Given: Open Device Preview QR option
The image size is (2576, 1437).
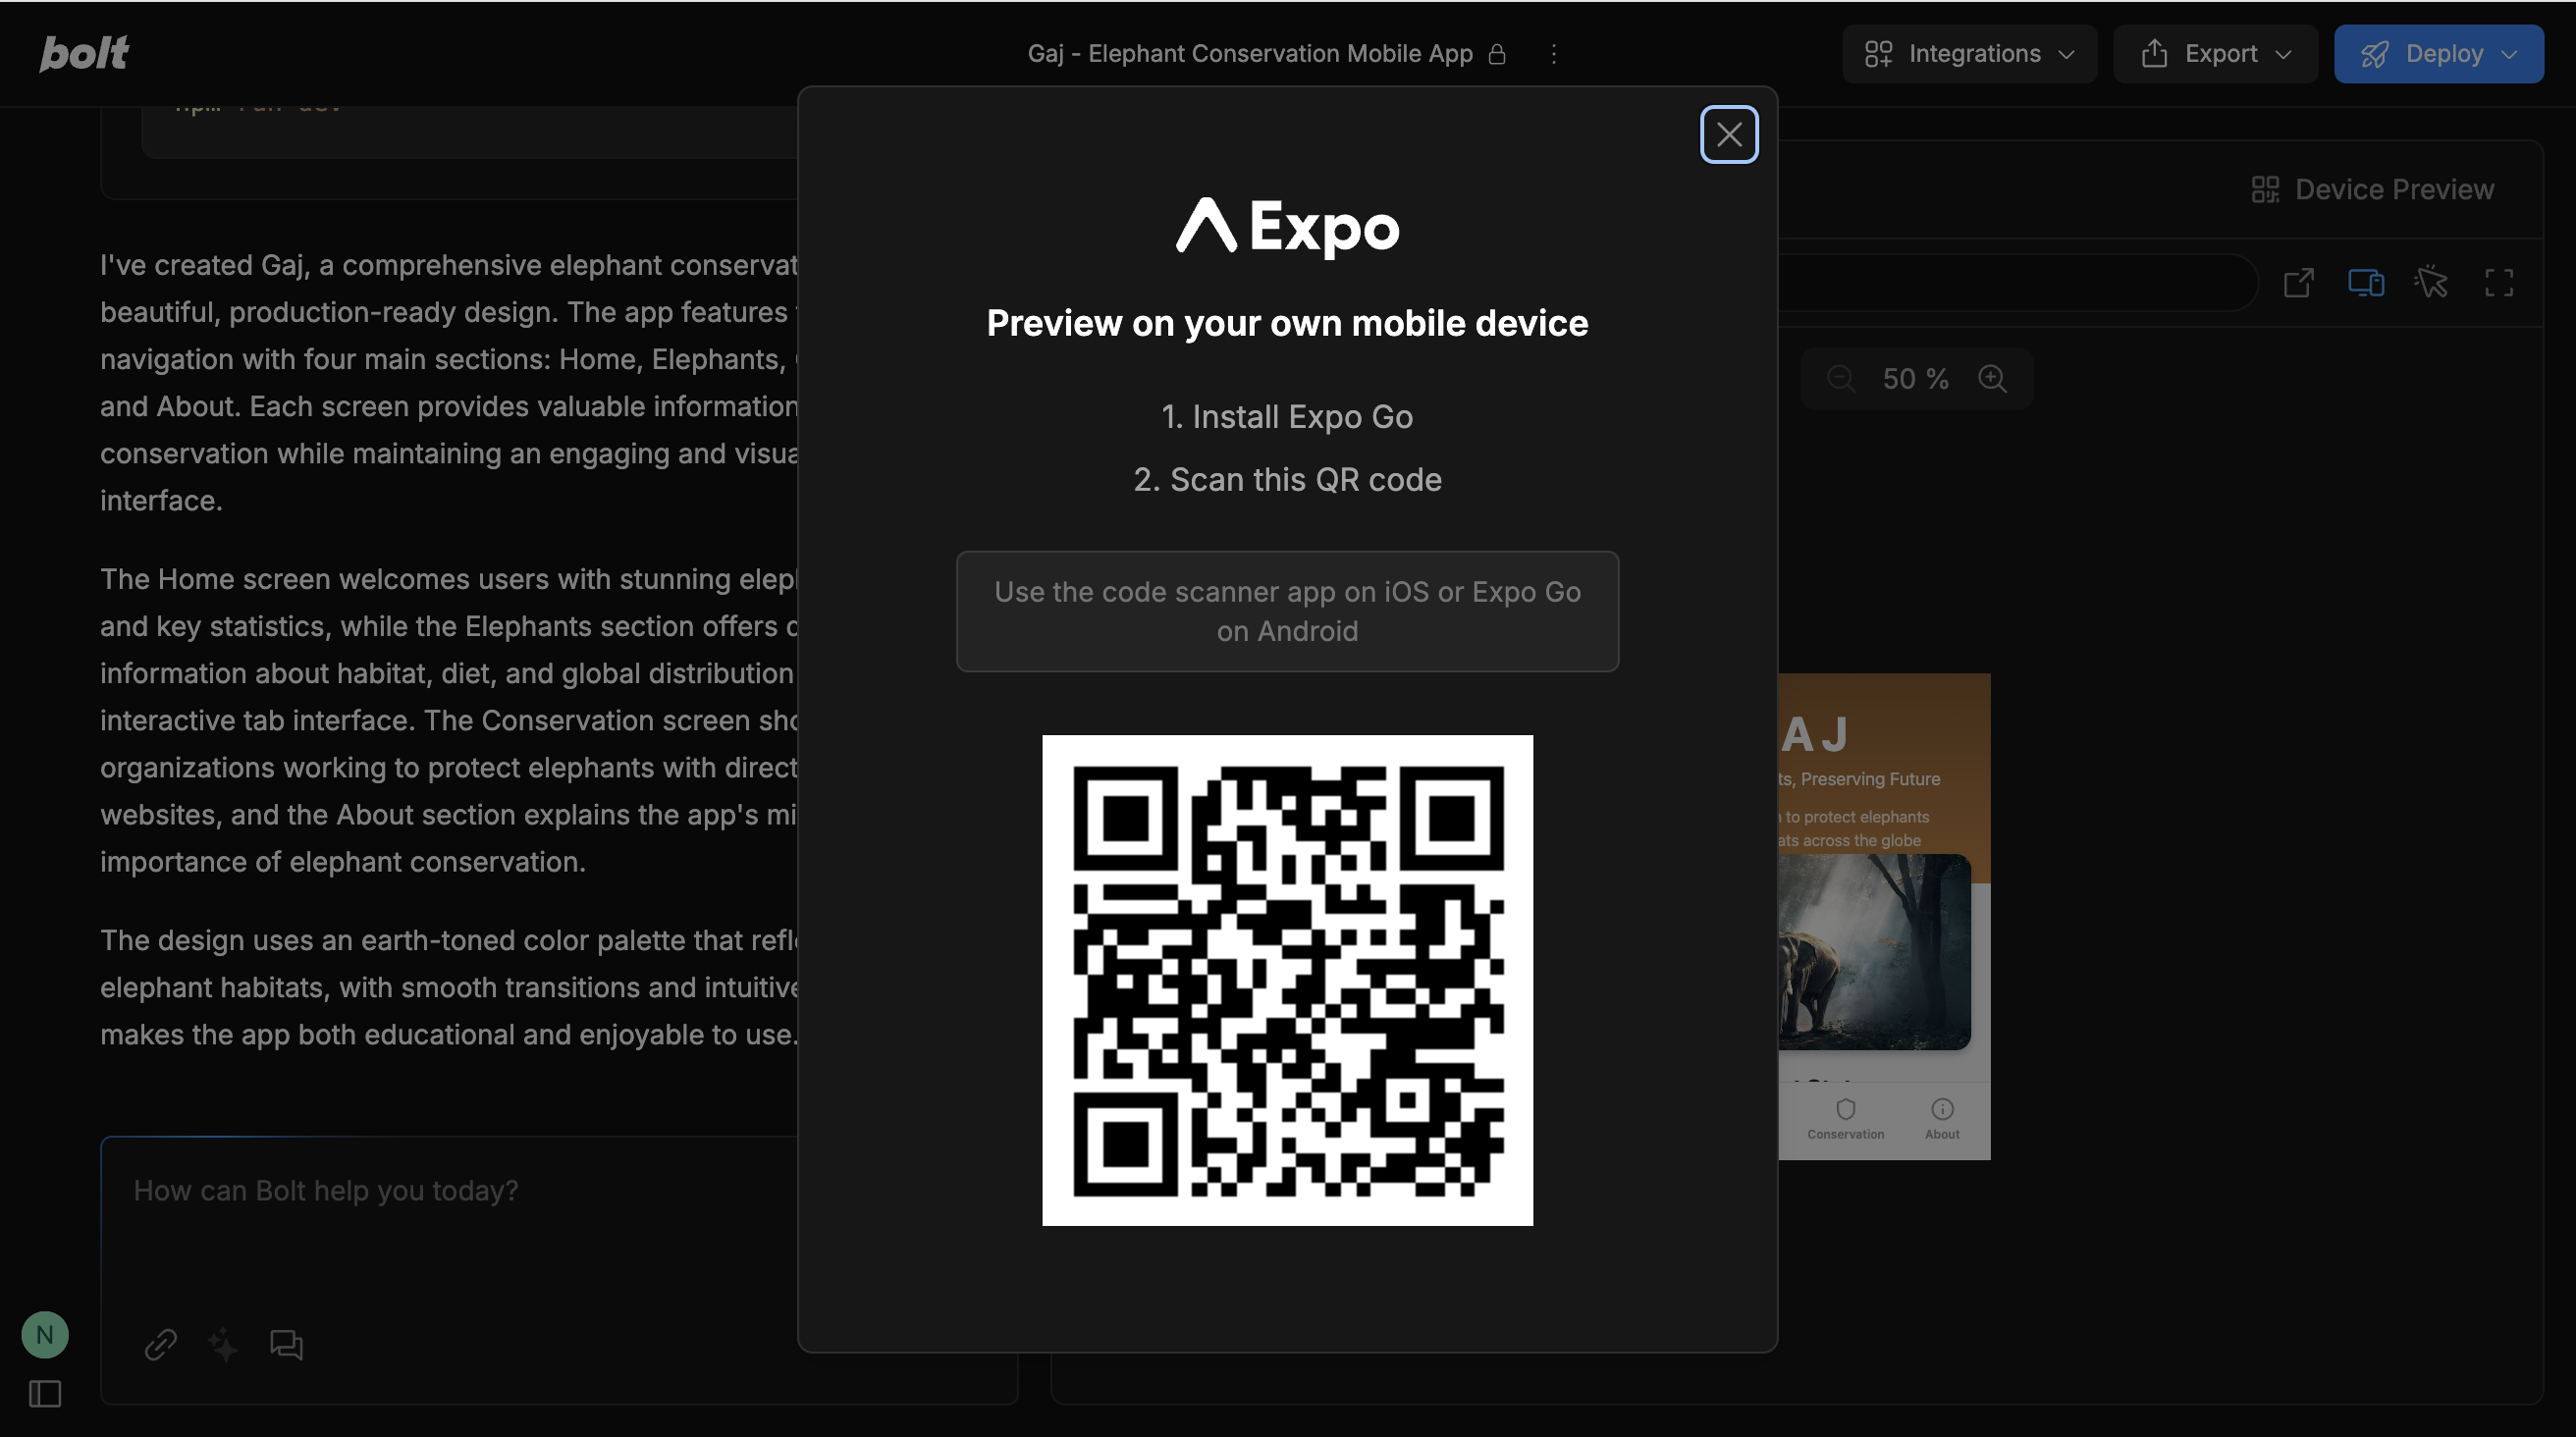Looking at the screenshot, I should [2372, 189].
